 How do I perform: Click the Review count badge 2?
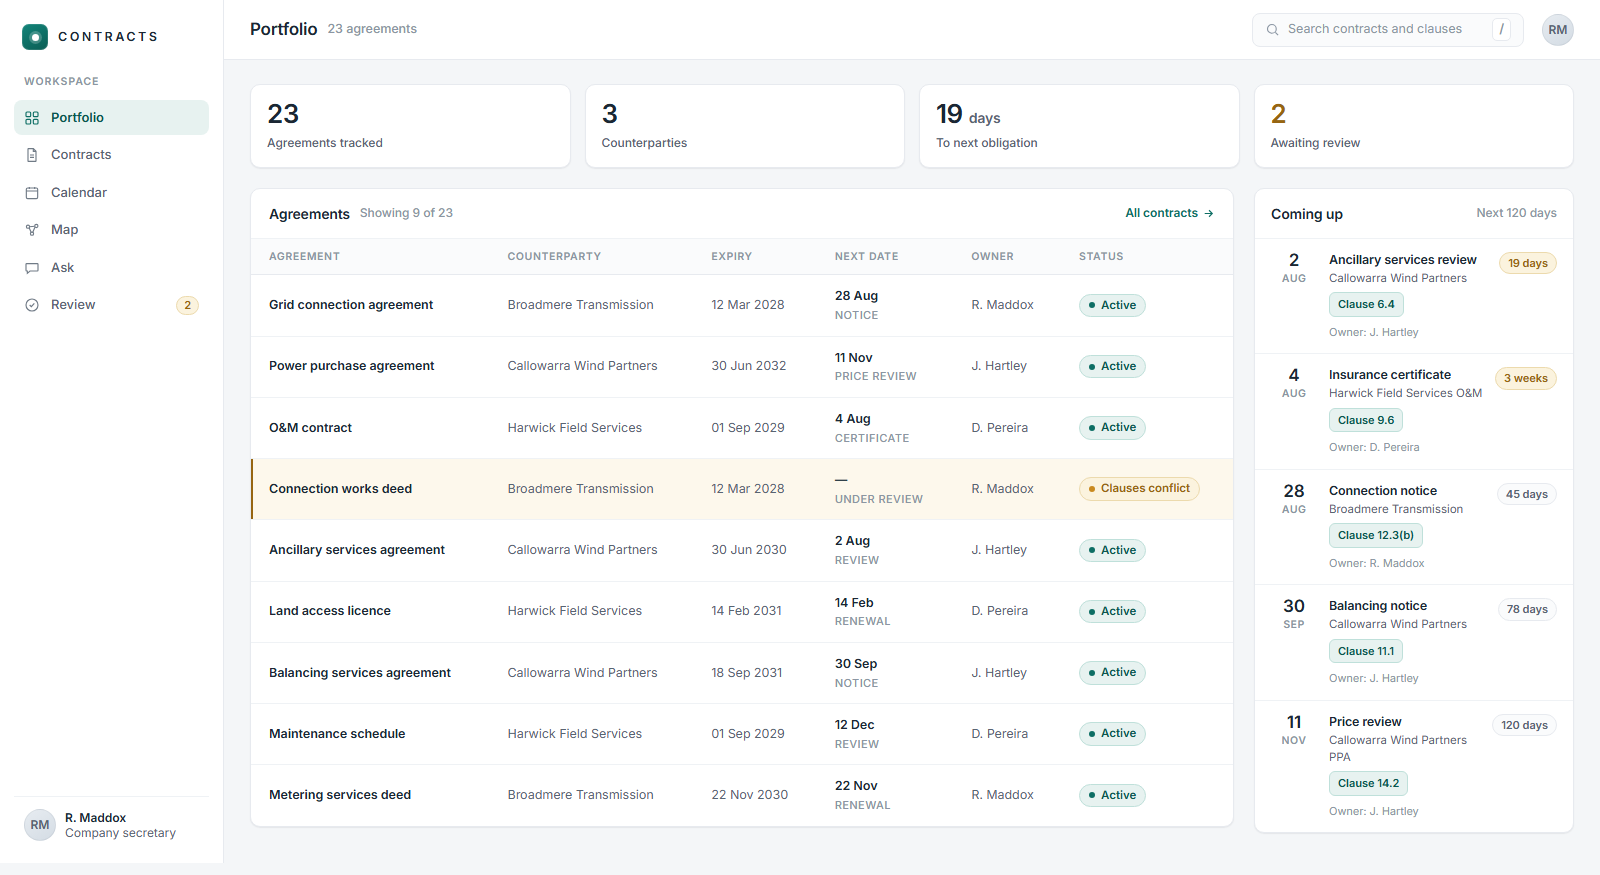187,305
